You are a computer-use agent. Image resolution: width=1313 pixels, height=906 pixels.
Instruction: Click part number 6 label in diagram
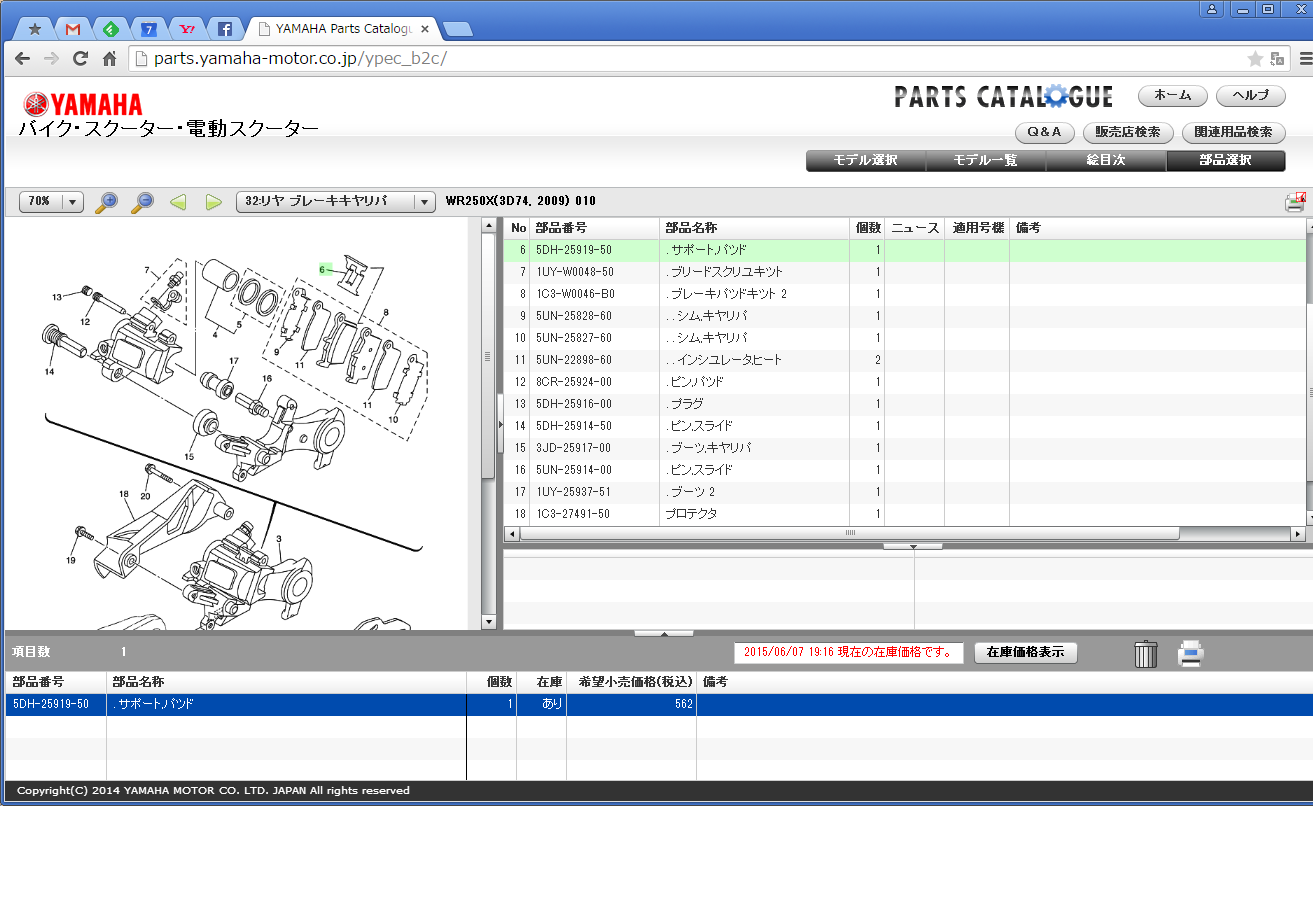coord(323,269)
